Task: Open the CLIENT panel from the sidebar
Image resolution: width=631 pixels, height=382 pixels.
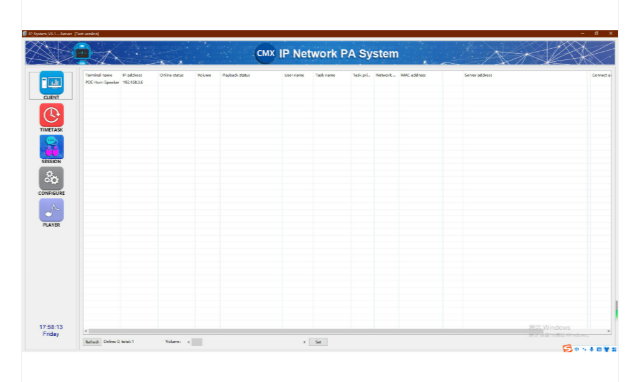Action: pos(51,85)
